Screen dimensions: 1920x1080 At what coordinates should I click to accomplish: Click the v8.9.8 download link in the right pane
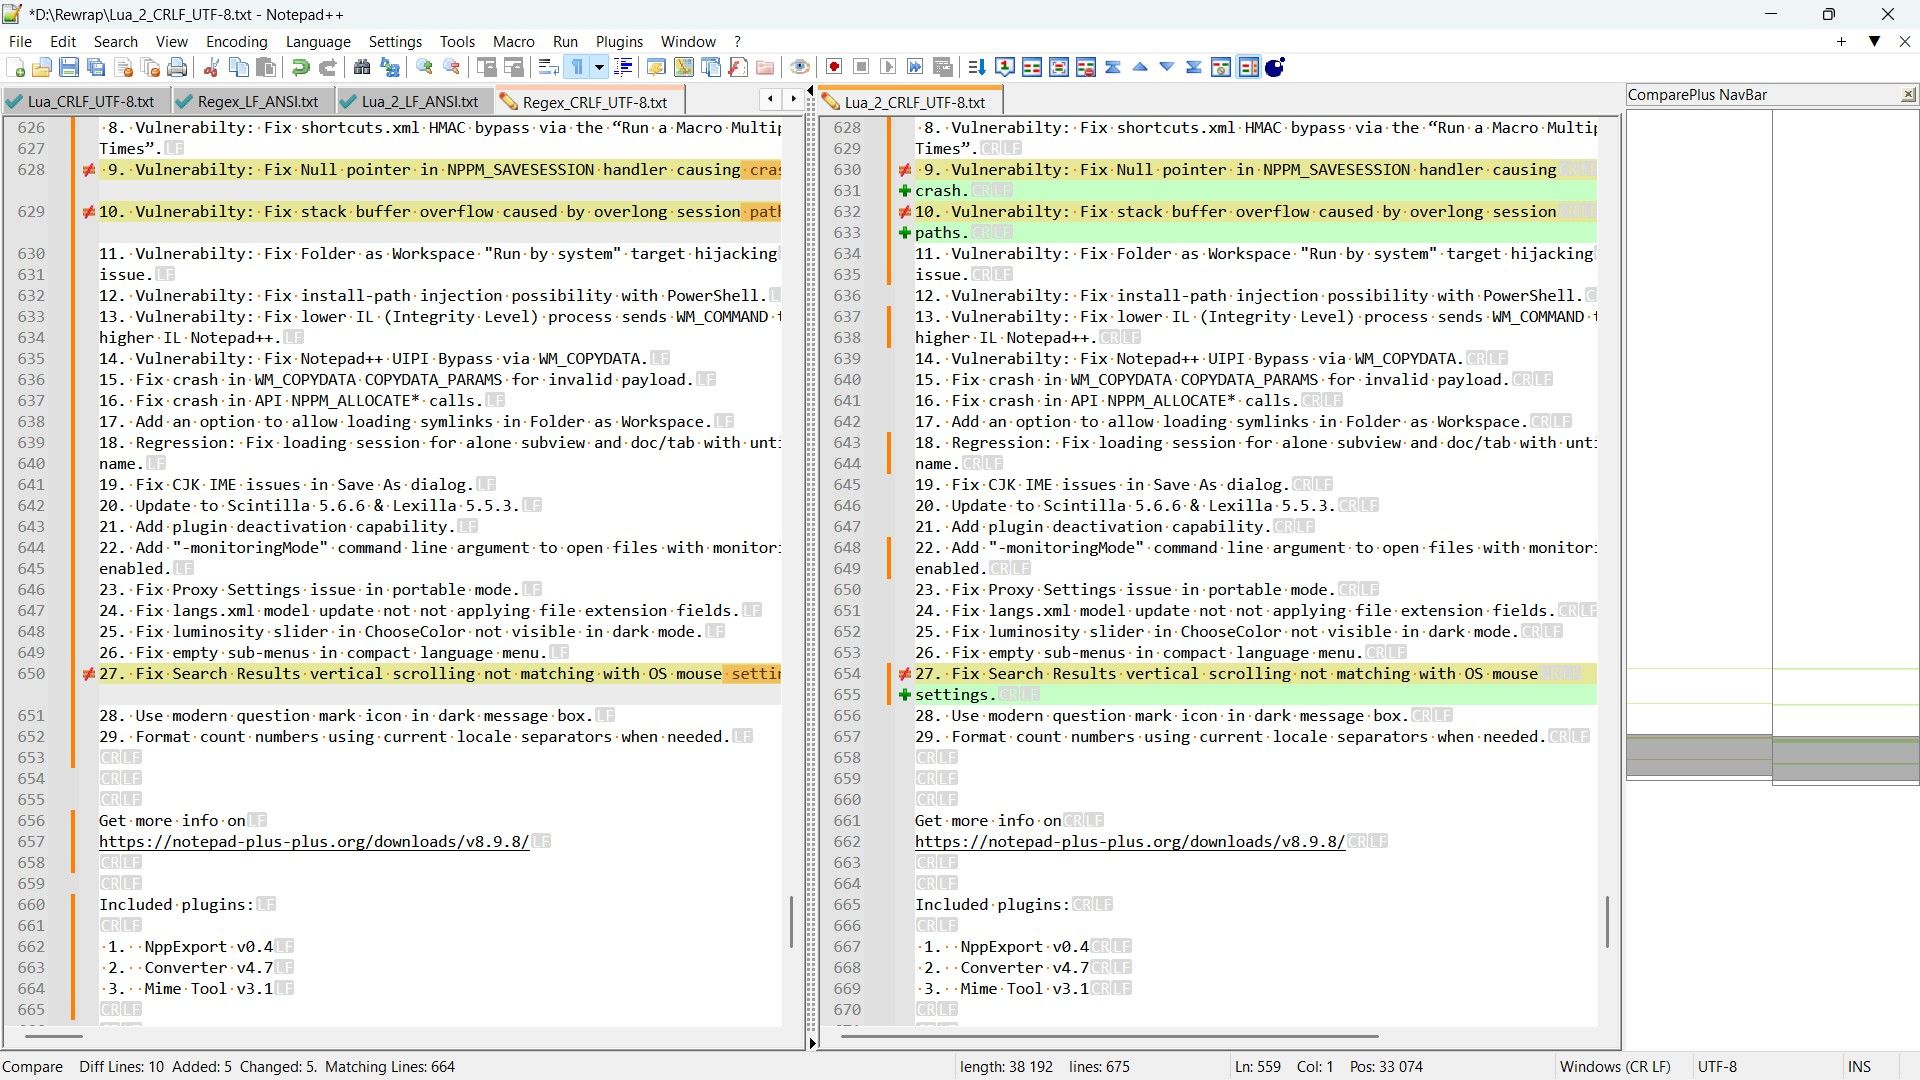1130,841
